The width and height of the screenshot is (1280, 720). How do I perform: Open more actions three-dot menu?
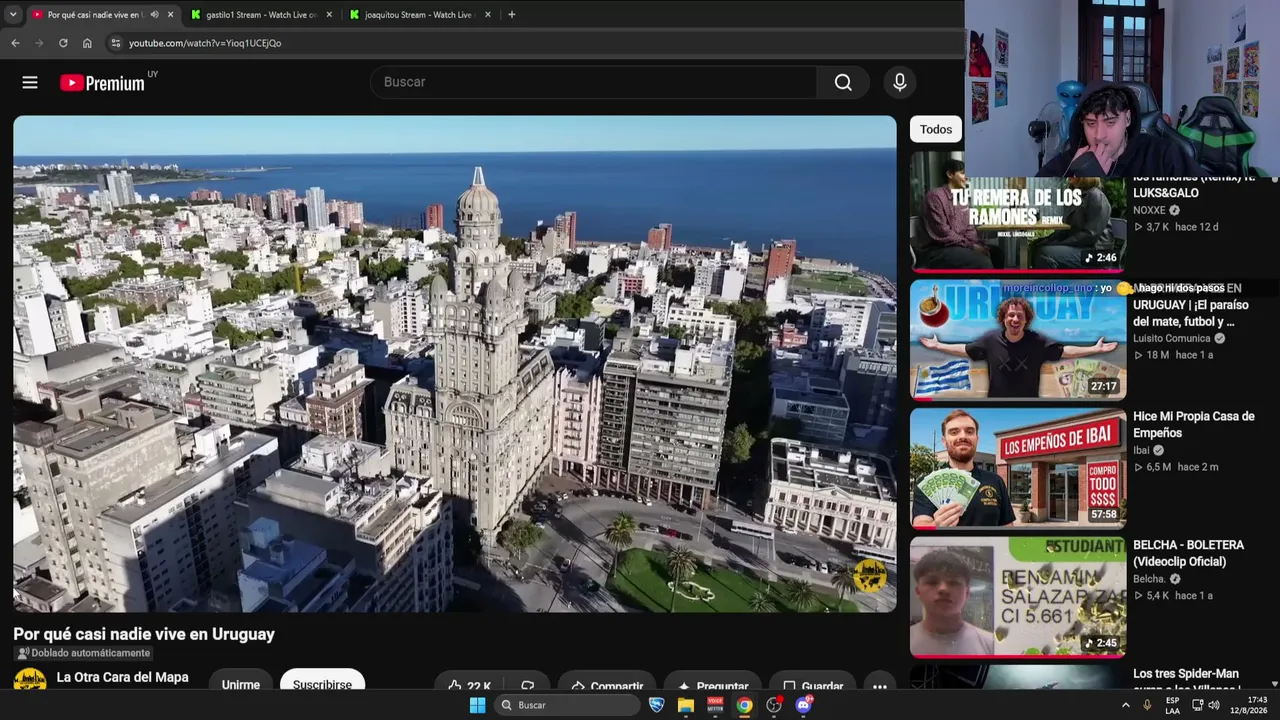880,682
